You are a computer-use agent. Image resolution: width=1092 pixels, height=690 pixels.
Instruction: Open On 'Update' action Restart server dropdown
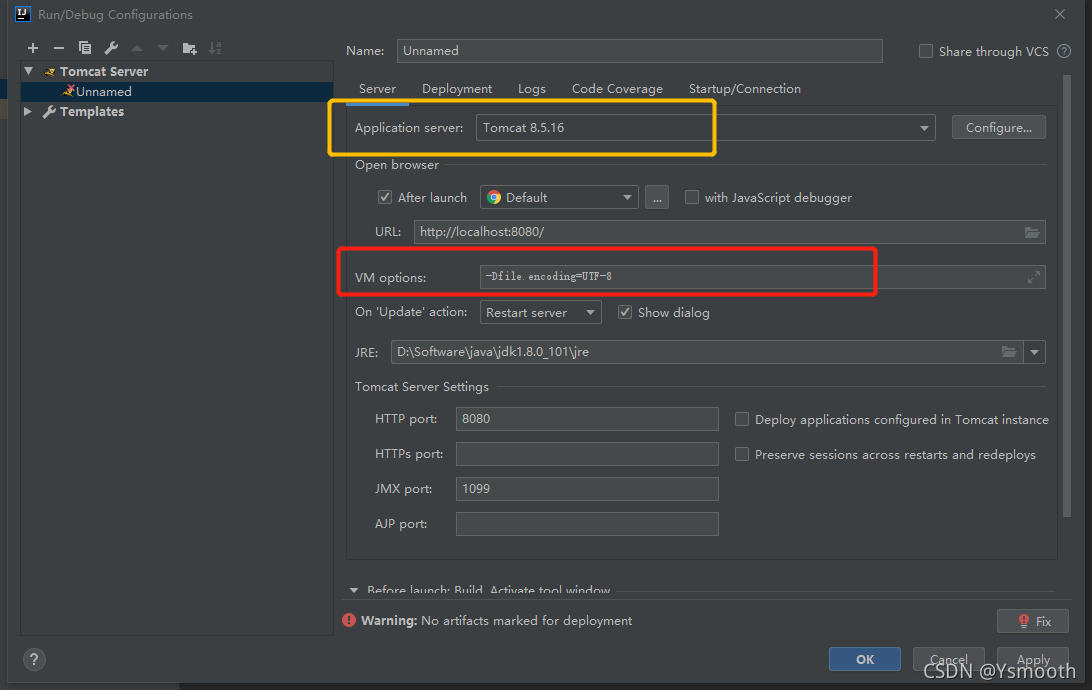tap(540, 312)
